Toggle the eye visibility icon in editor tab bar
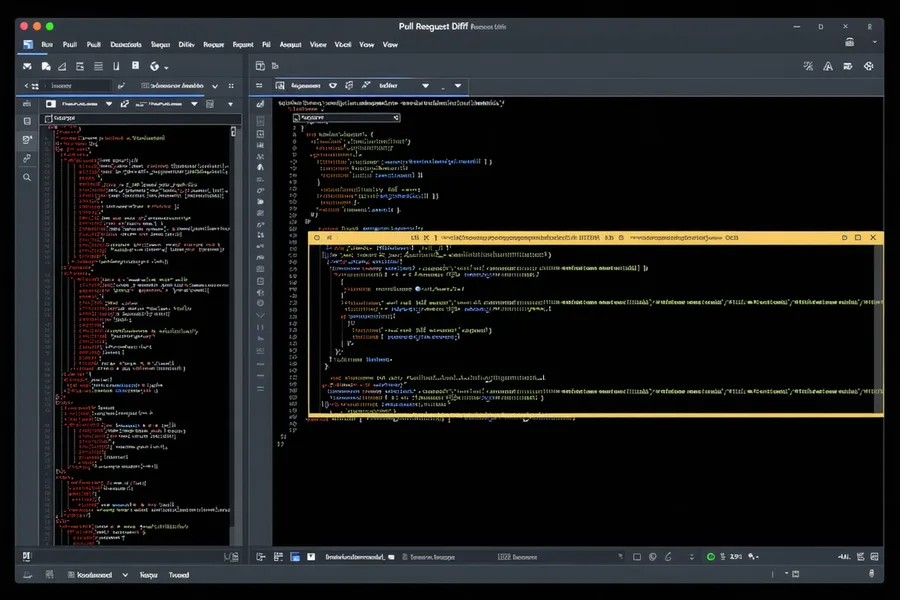The width and height of the screenshot is (900, 600). point(333,86)
